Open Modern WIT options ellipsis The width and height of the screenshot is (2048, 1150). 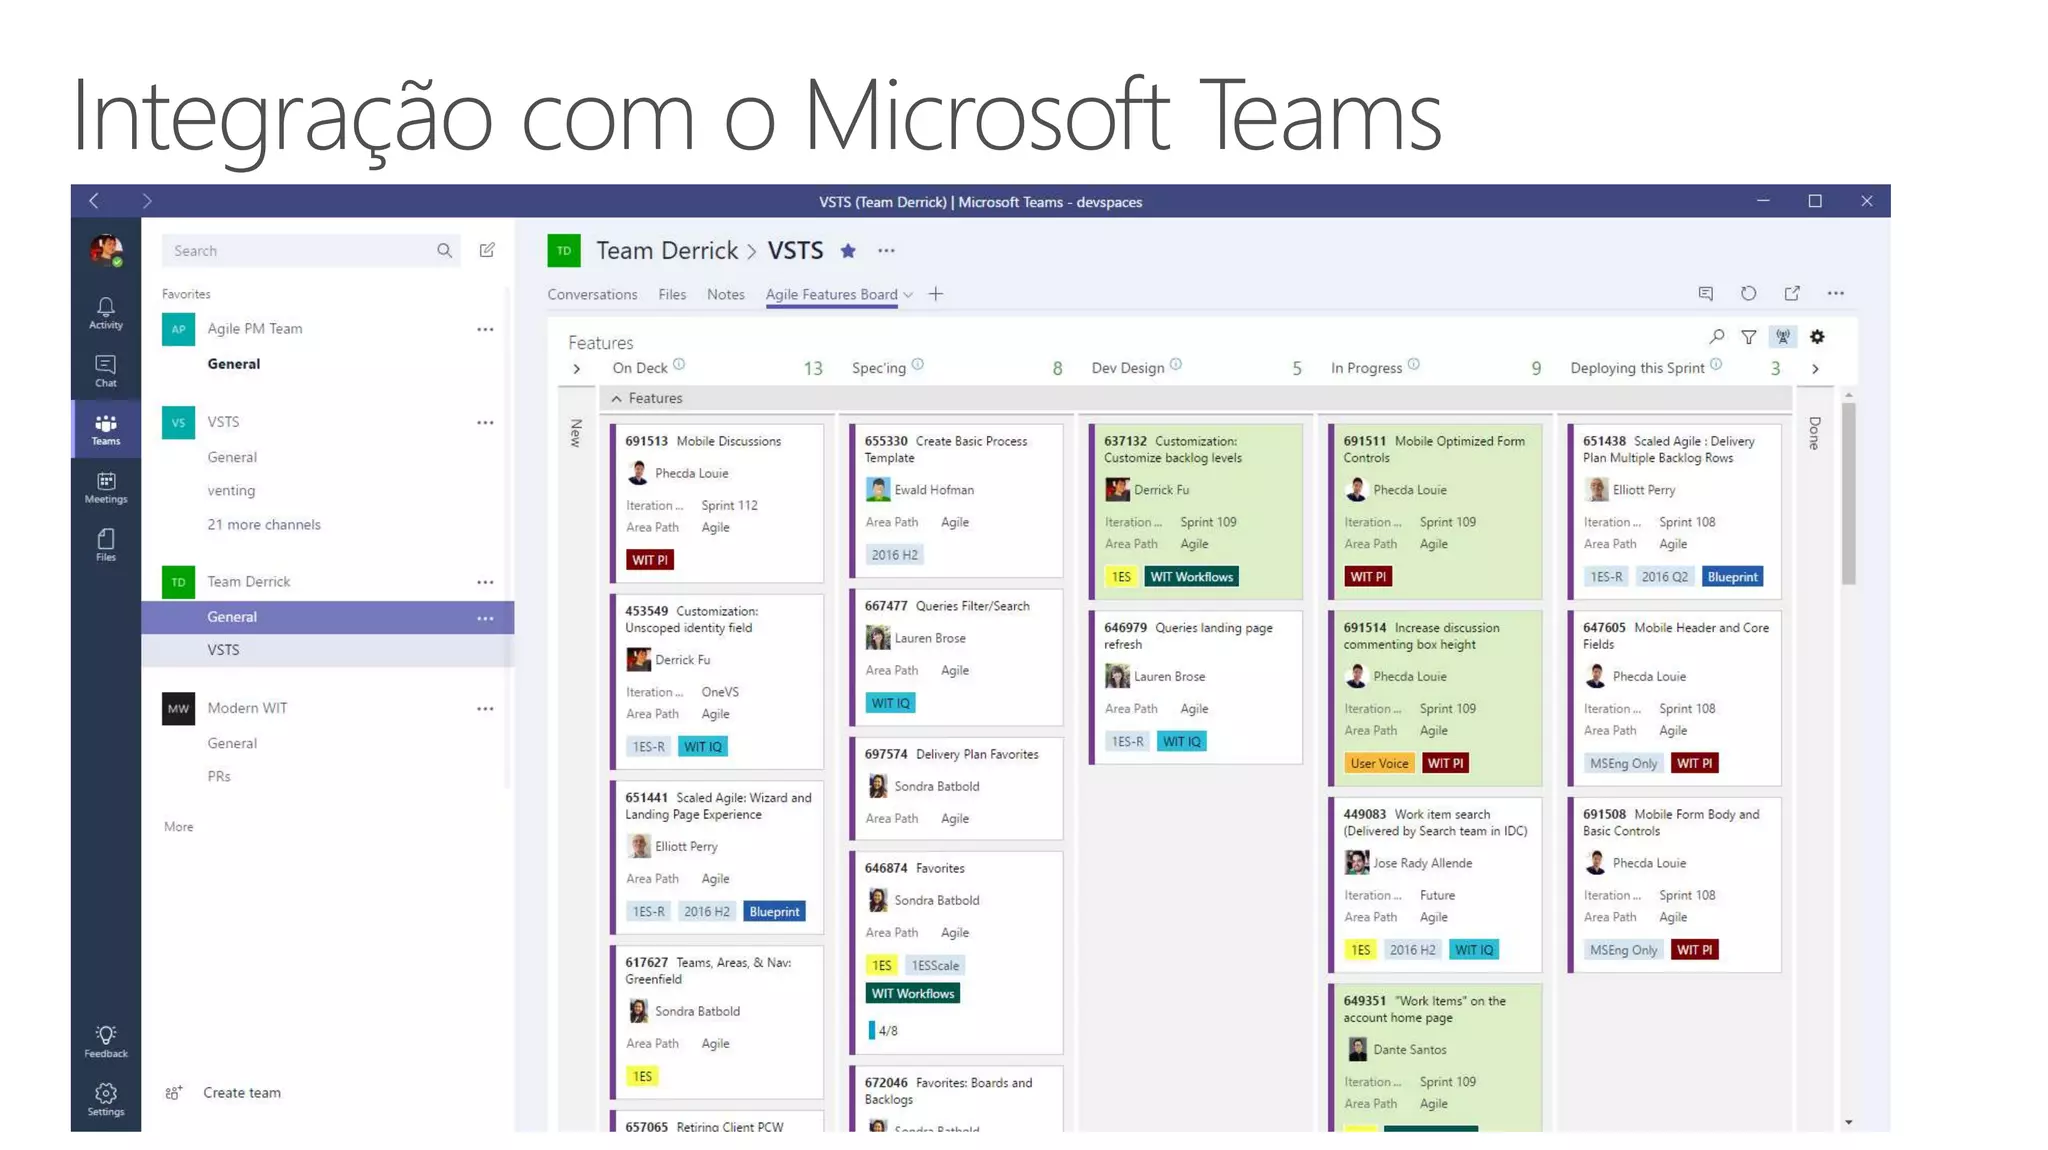[485, 709]
